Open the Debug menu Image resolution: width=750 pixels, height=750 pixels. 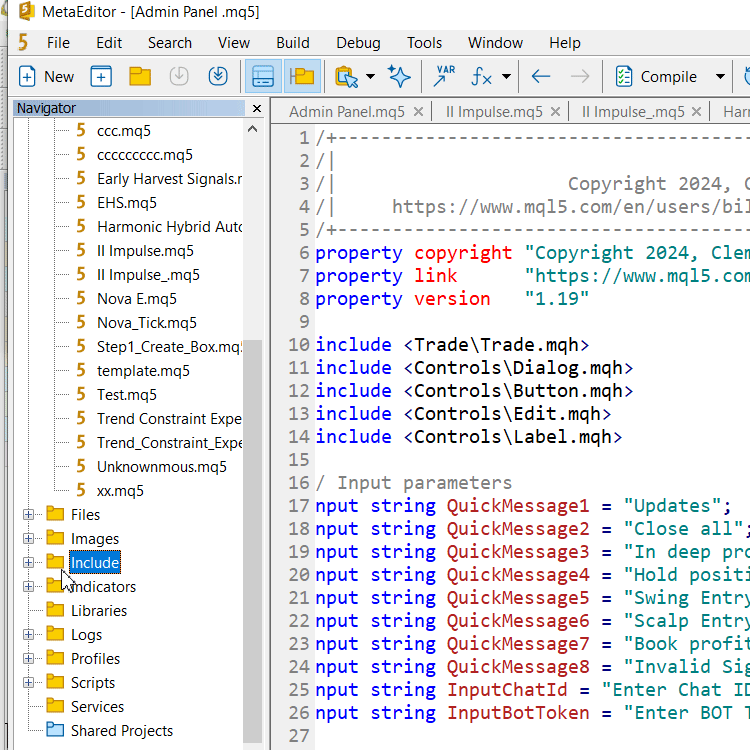click(x=358, y=43)
